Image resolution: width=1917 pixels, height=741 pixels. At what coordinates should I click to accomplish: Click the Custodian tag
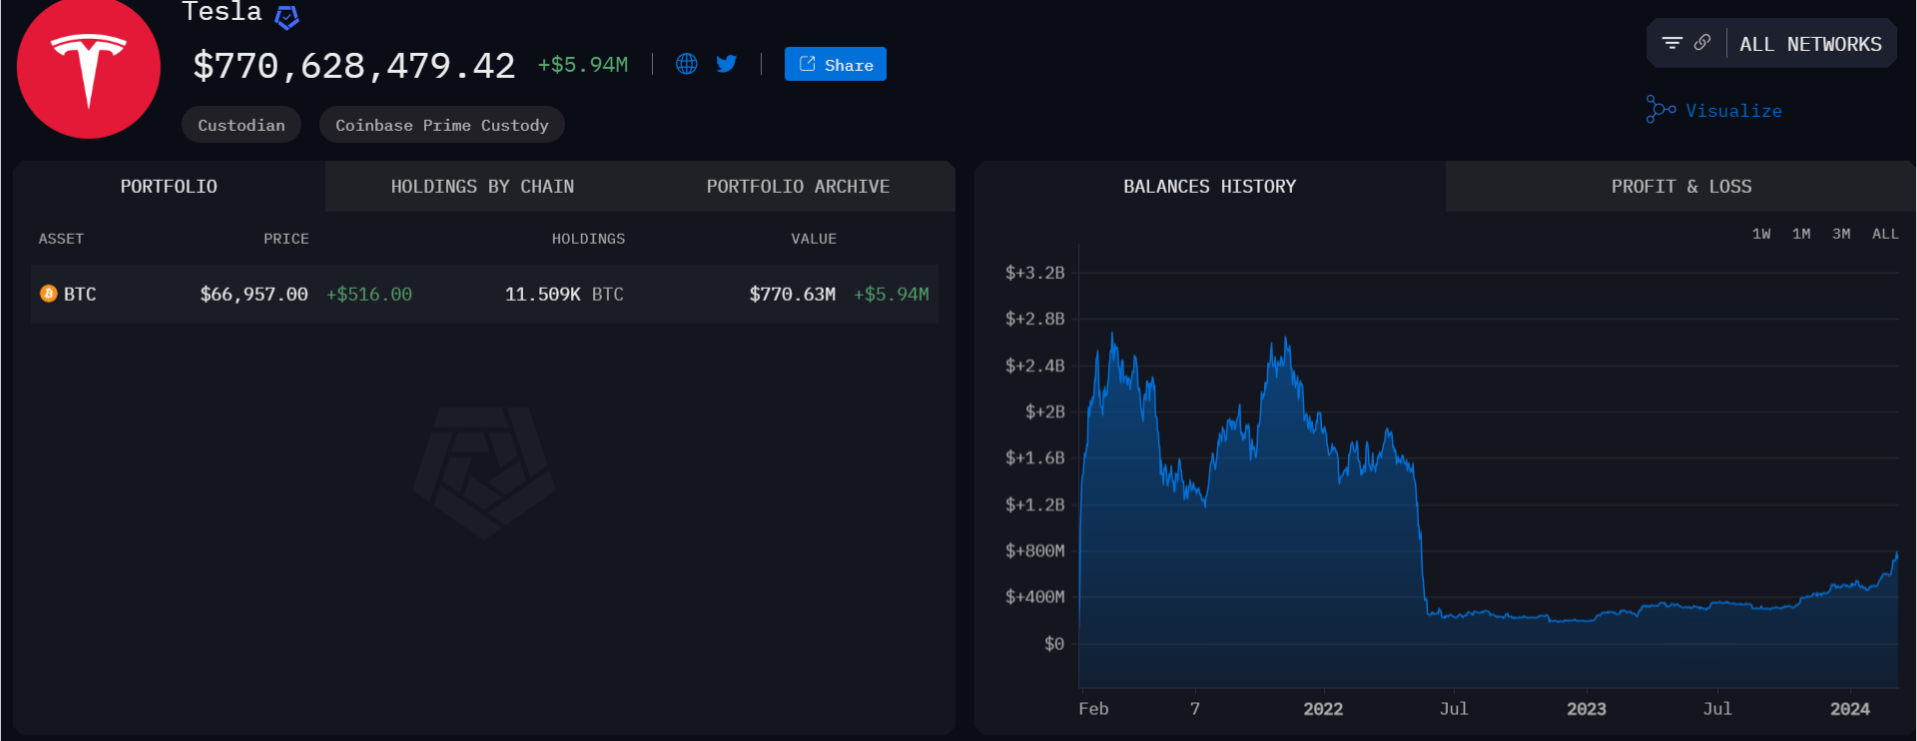click(x=241, y=125)
